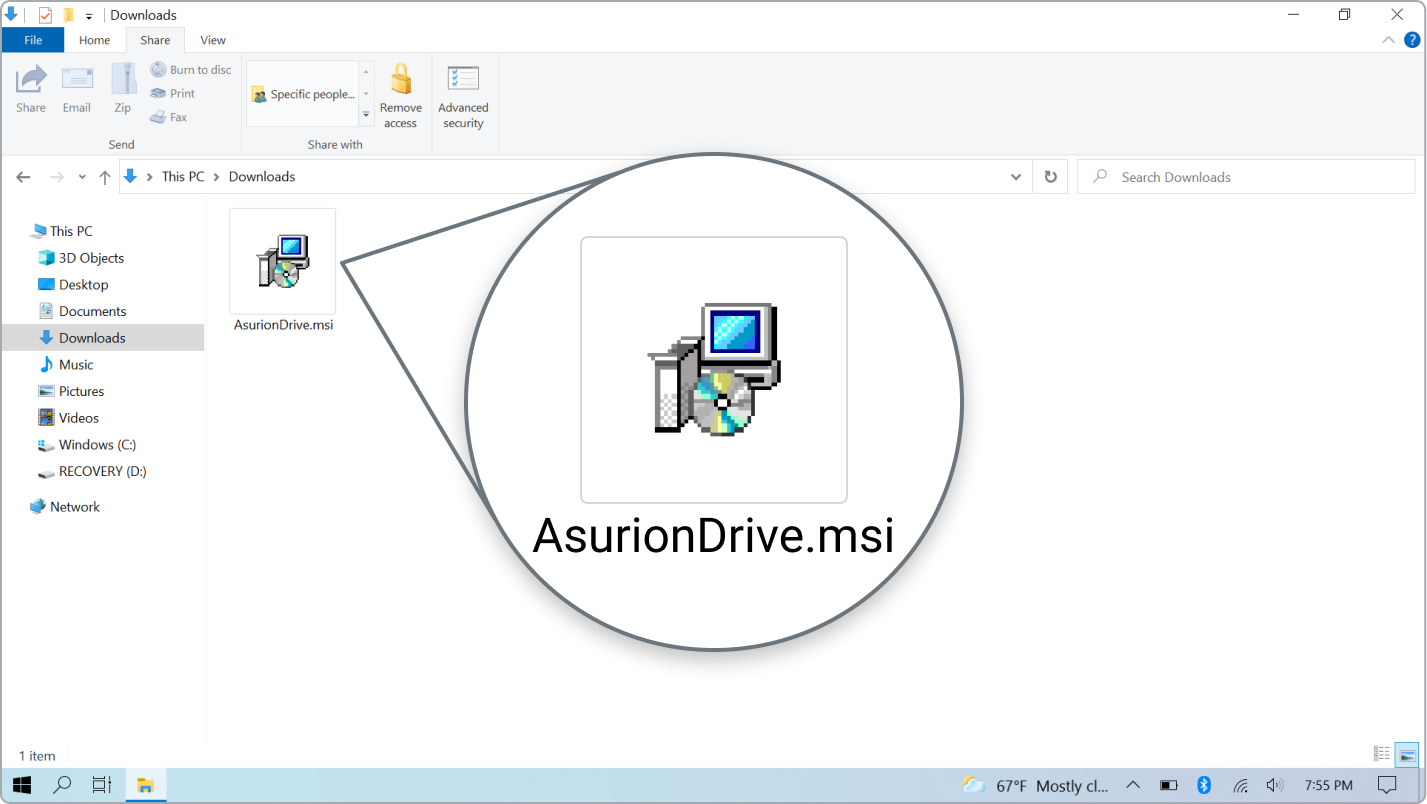1427x804 pixels.
Task: Click the battery icon in the tray
Action: (x=1168, y=785)
